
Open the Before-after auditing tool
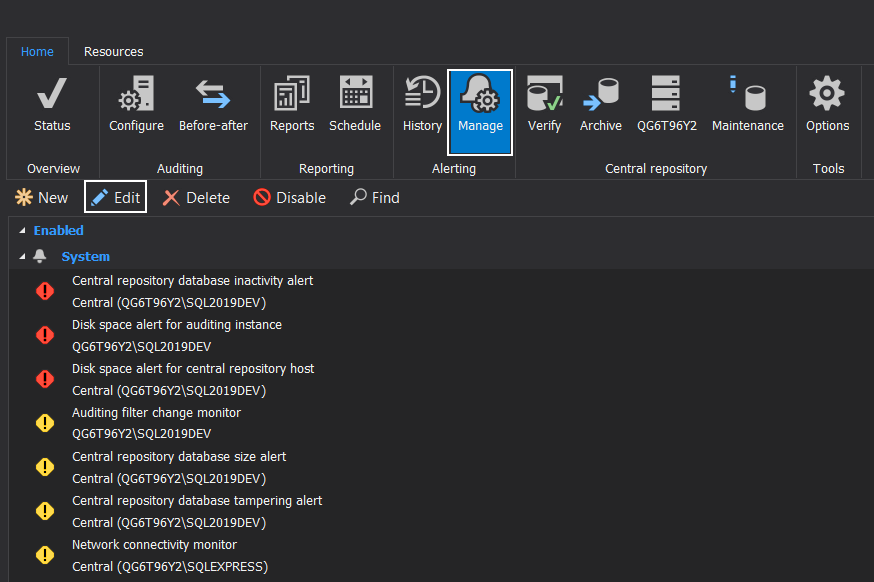[213, 95]
